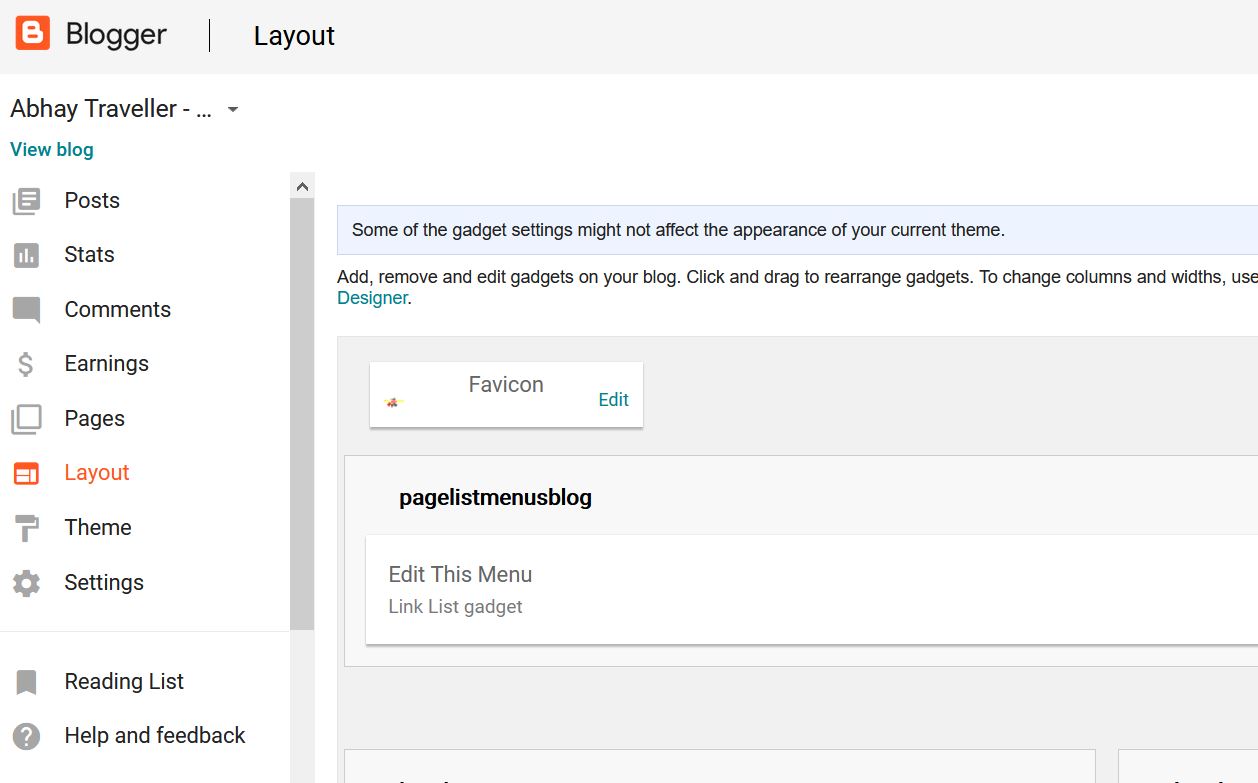Click the Favicon thumbnail image
The width and height of the screenshot is (1258, 783).
click(x=393, y=402)
